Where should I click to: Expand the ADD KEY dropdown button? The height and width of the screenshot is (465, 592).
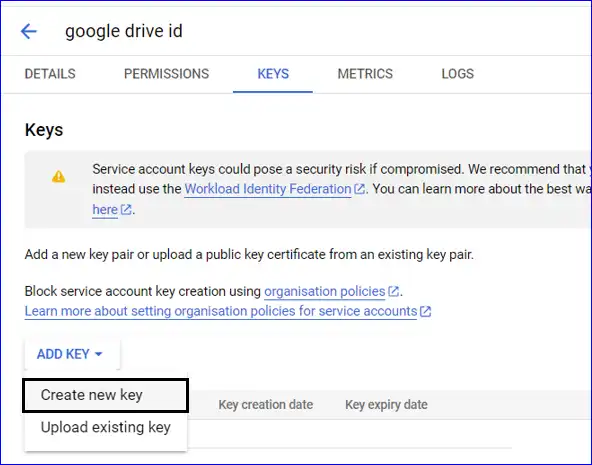72,354
